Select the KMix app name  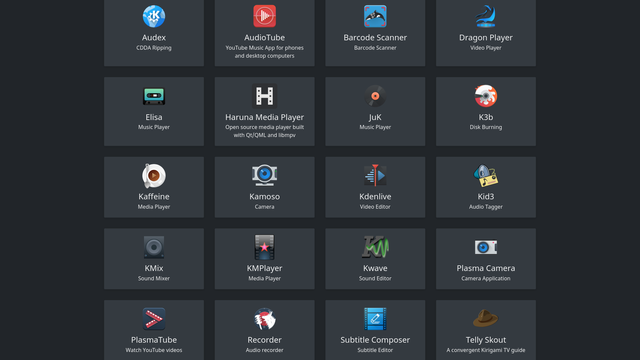(154, 268)
